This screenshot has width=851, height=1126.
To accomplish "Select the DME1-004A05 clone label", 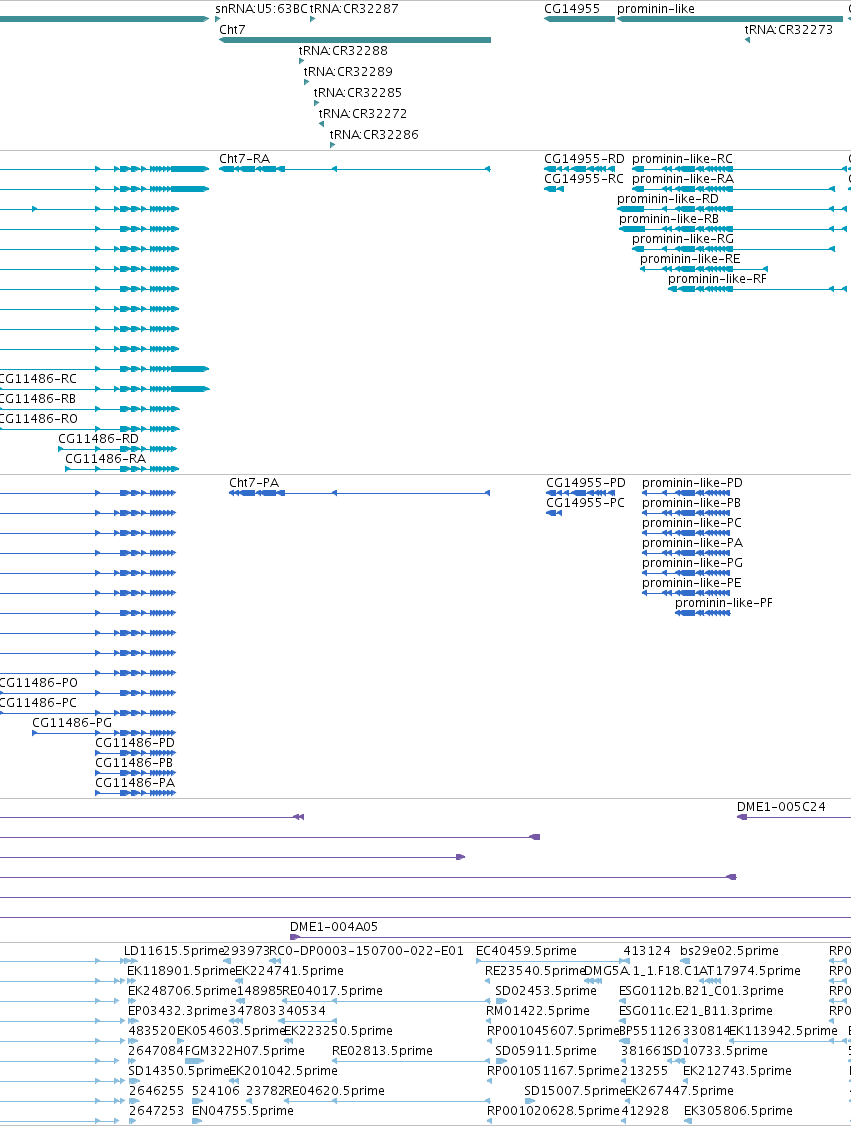I will tap(334, 927).
